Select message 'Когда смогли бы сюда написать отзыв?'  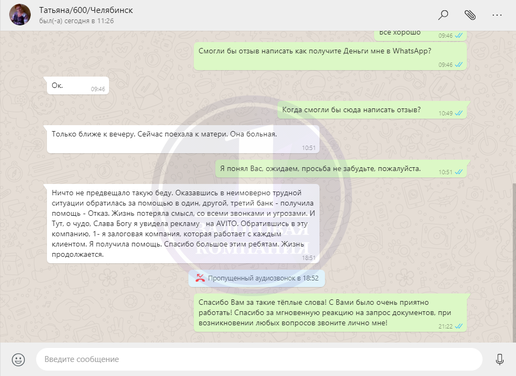[x=372, y=110]
